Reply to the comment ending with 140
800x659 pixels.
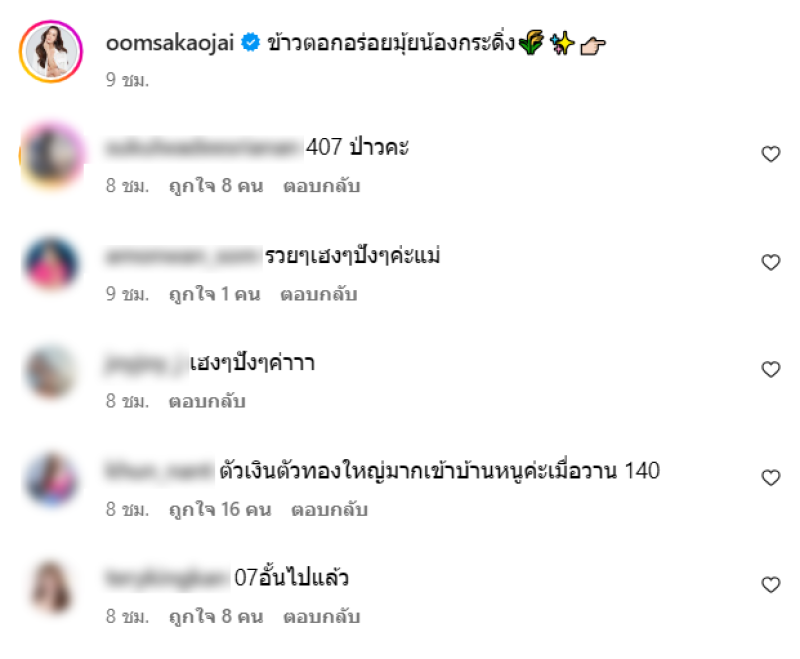(x=329, y=509)
